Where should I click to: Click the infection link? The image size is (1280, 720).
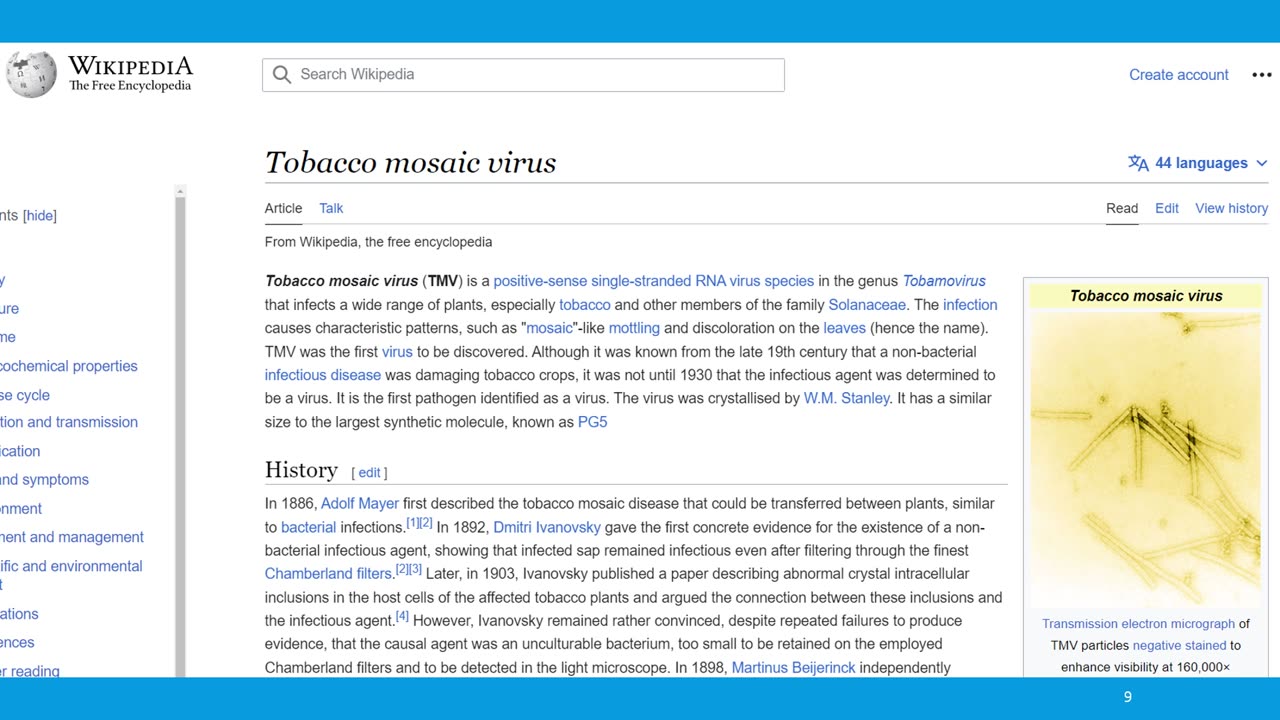970,305
